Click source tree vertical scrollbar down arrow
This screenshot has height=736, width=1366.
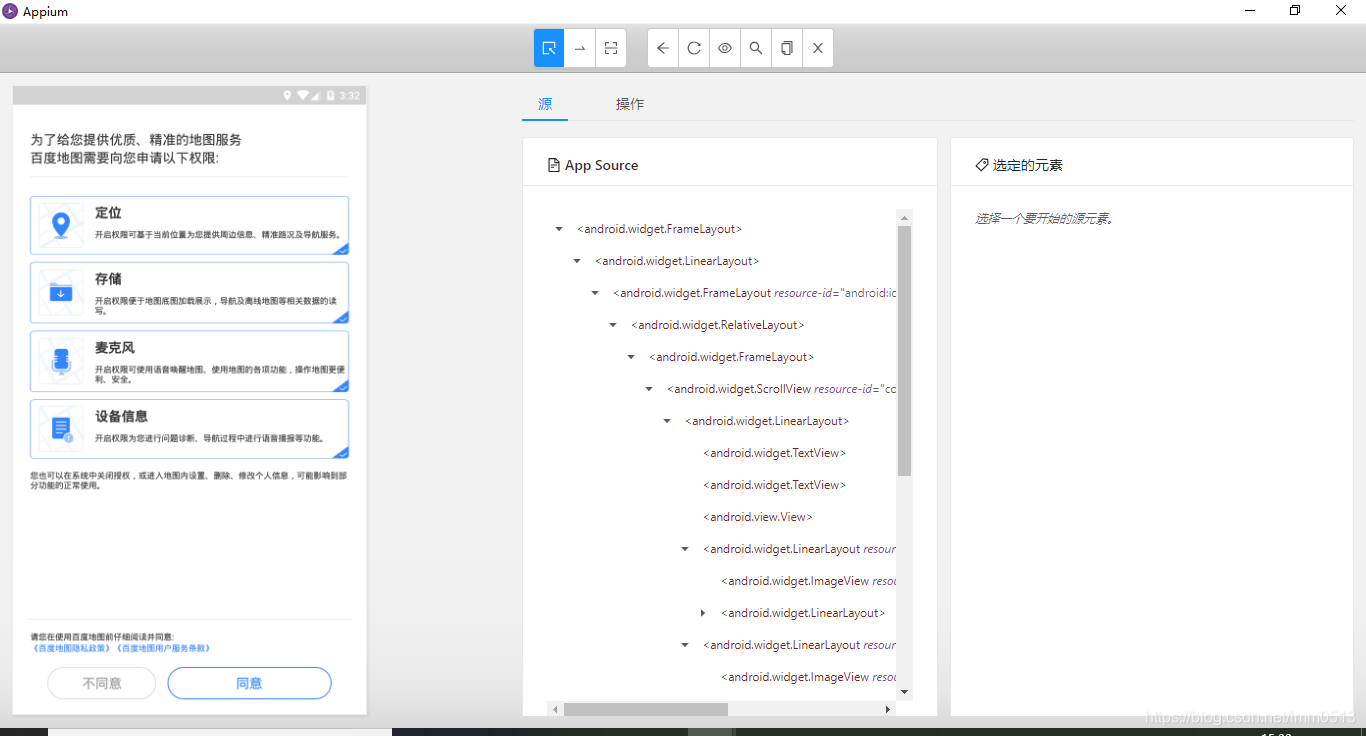tap(904, 692)
